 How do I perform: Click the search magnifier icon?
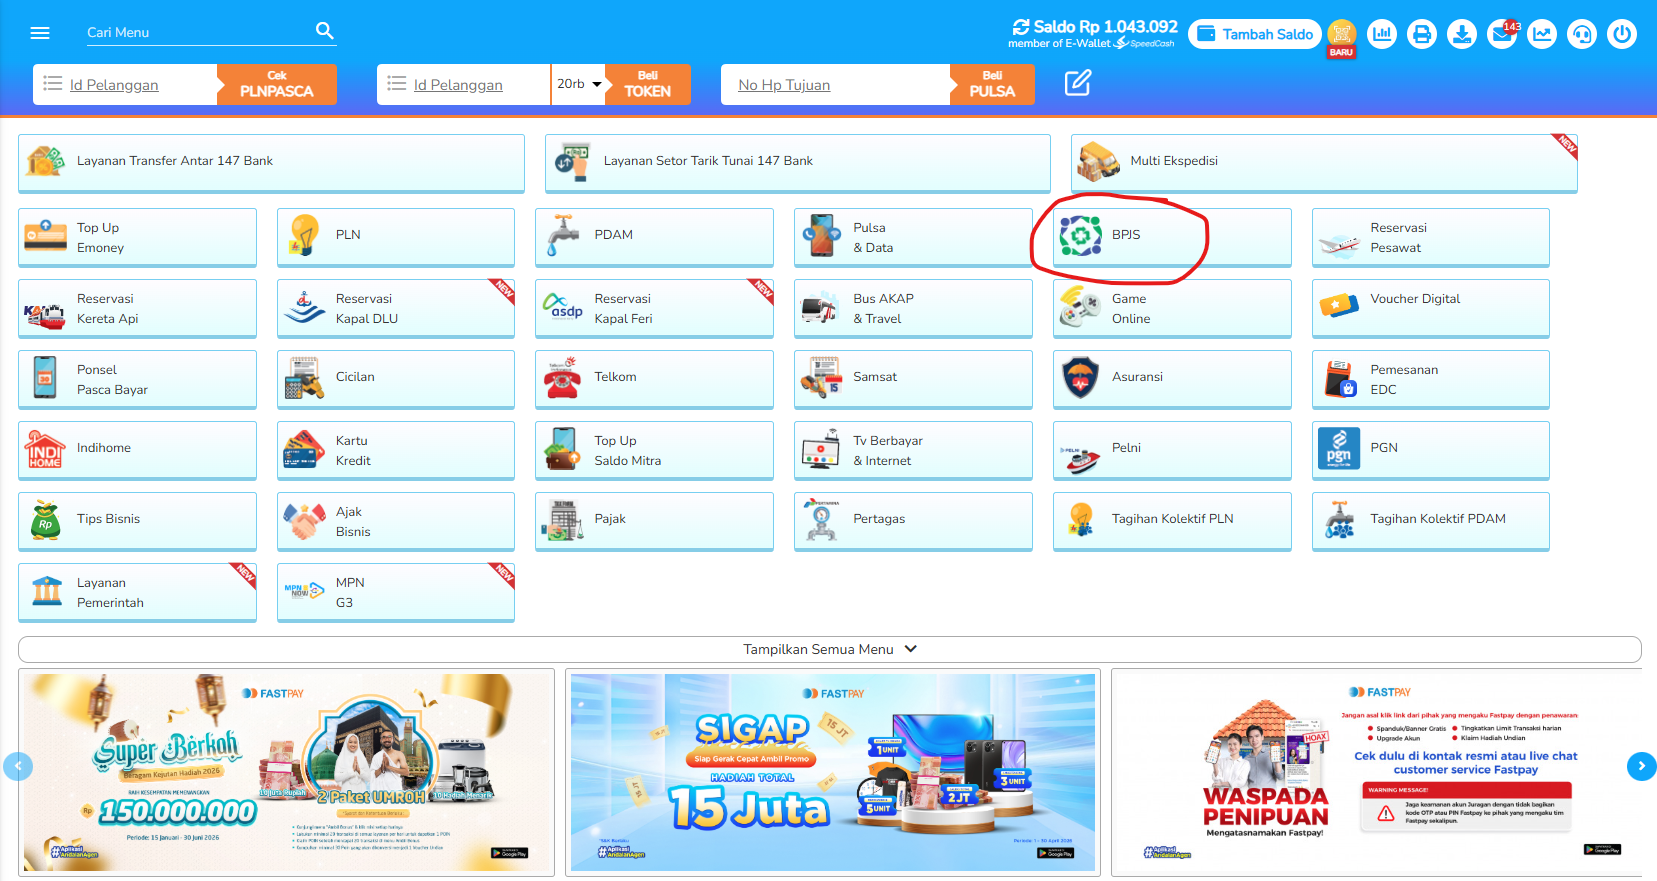pos(325,31)
